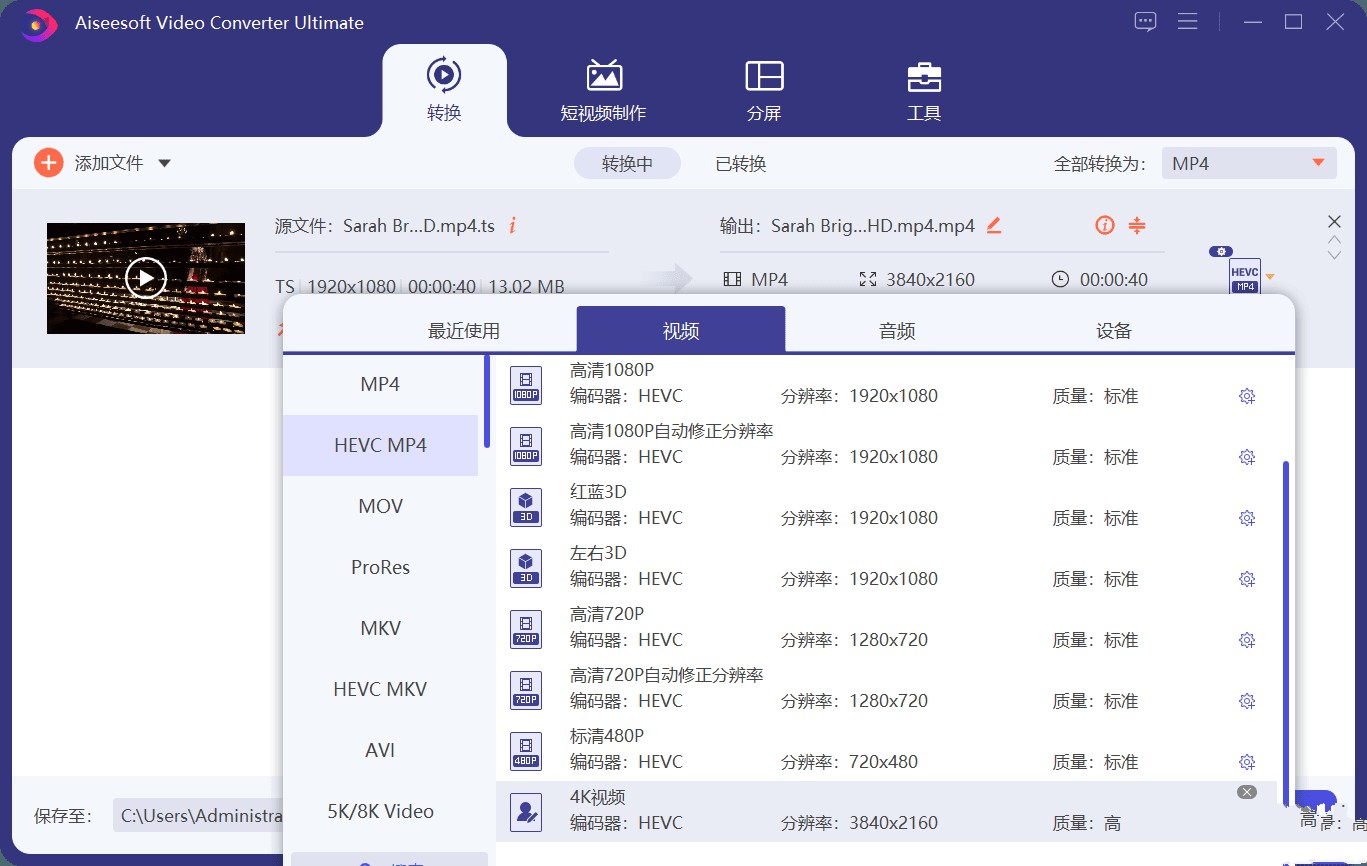Select HEVC MKV in format list
1367x866 pixels.
380,689
